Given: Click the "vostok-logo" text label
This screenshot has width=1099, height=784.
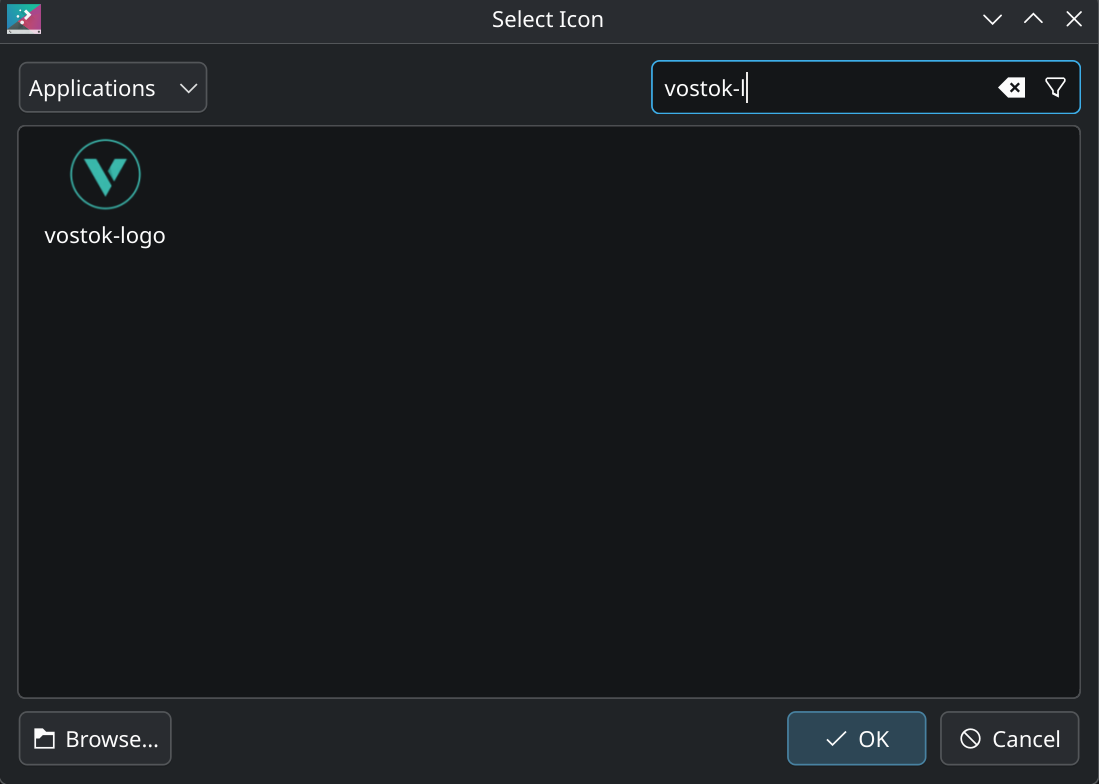Looking at the screenshot, I should tap(105, 236).
